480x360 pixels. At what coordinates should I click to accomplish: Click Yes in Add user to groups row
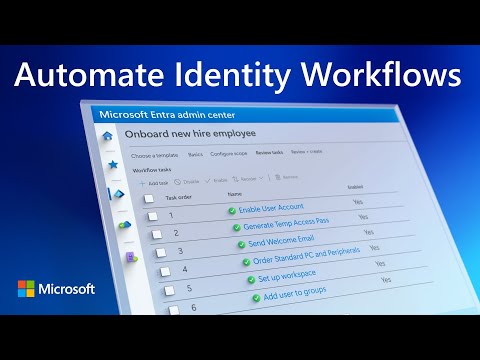pos(386,279)
